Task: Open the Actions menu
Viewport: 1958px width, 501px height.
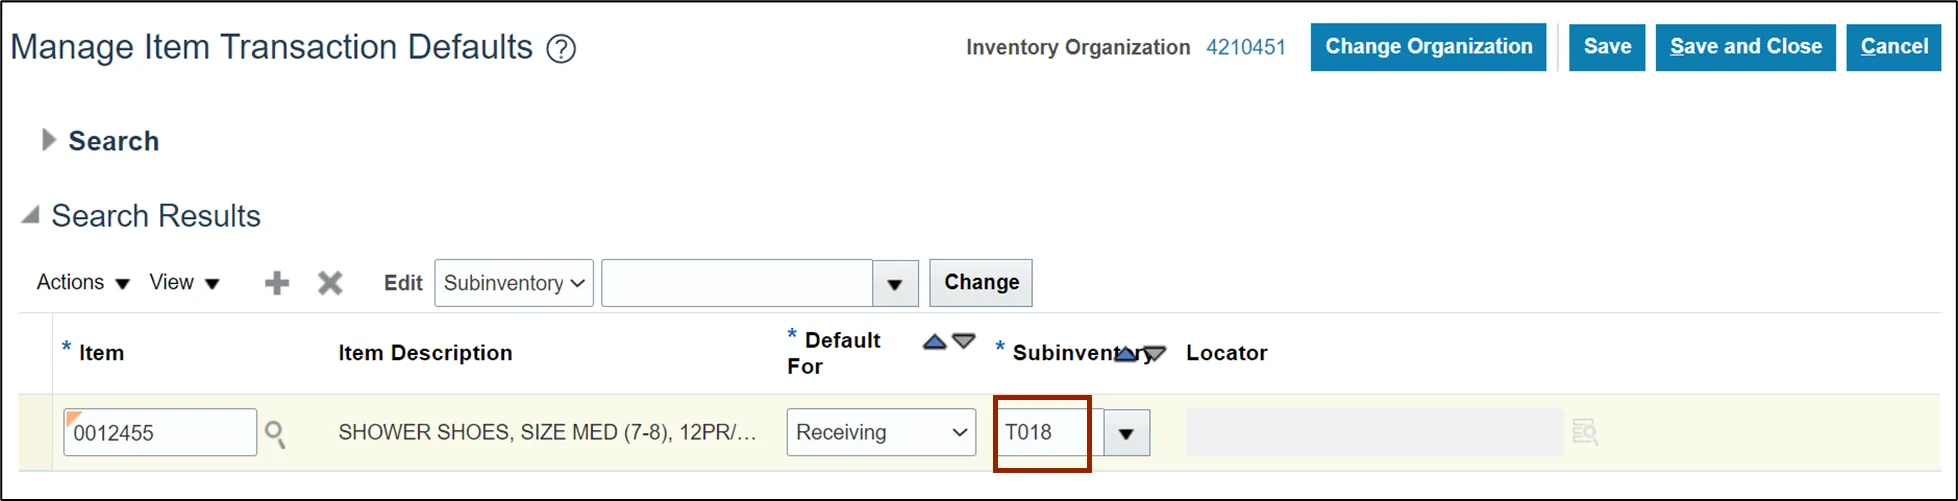Action: pos(83,283)
